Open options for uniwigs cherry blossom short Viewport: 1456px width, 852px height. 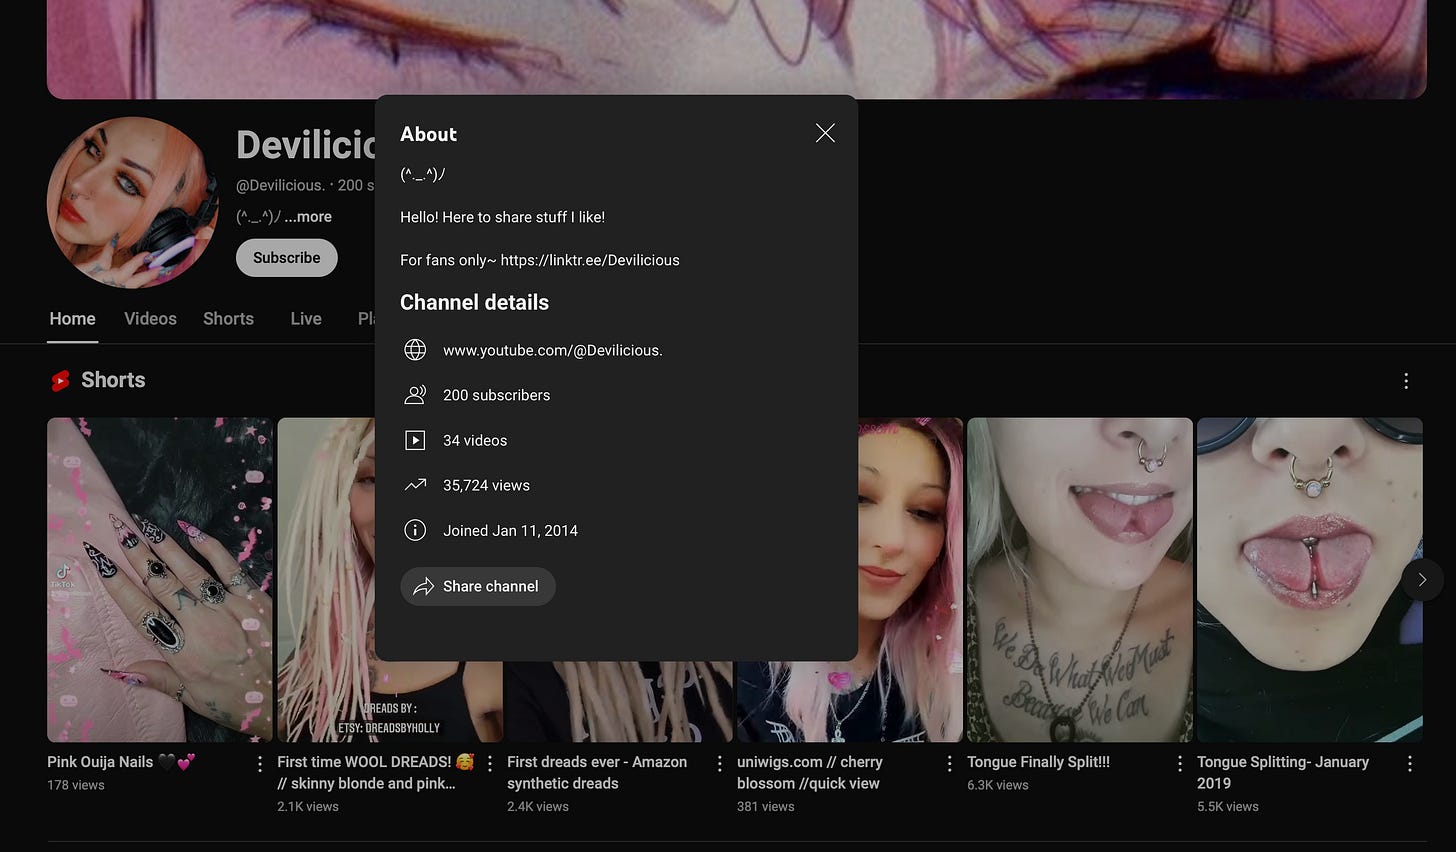950,764
